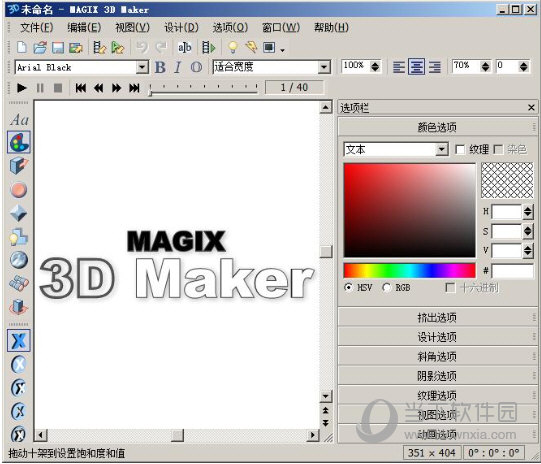The width and height of the screenshot is (541, 464).
Task: Select the color palette tool in sidebar
Action: (19, 142)
